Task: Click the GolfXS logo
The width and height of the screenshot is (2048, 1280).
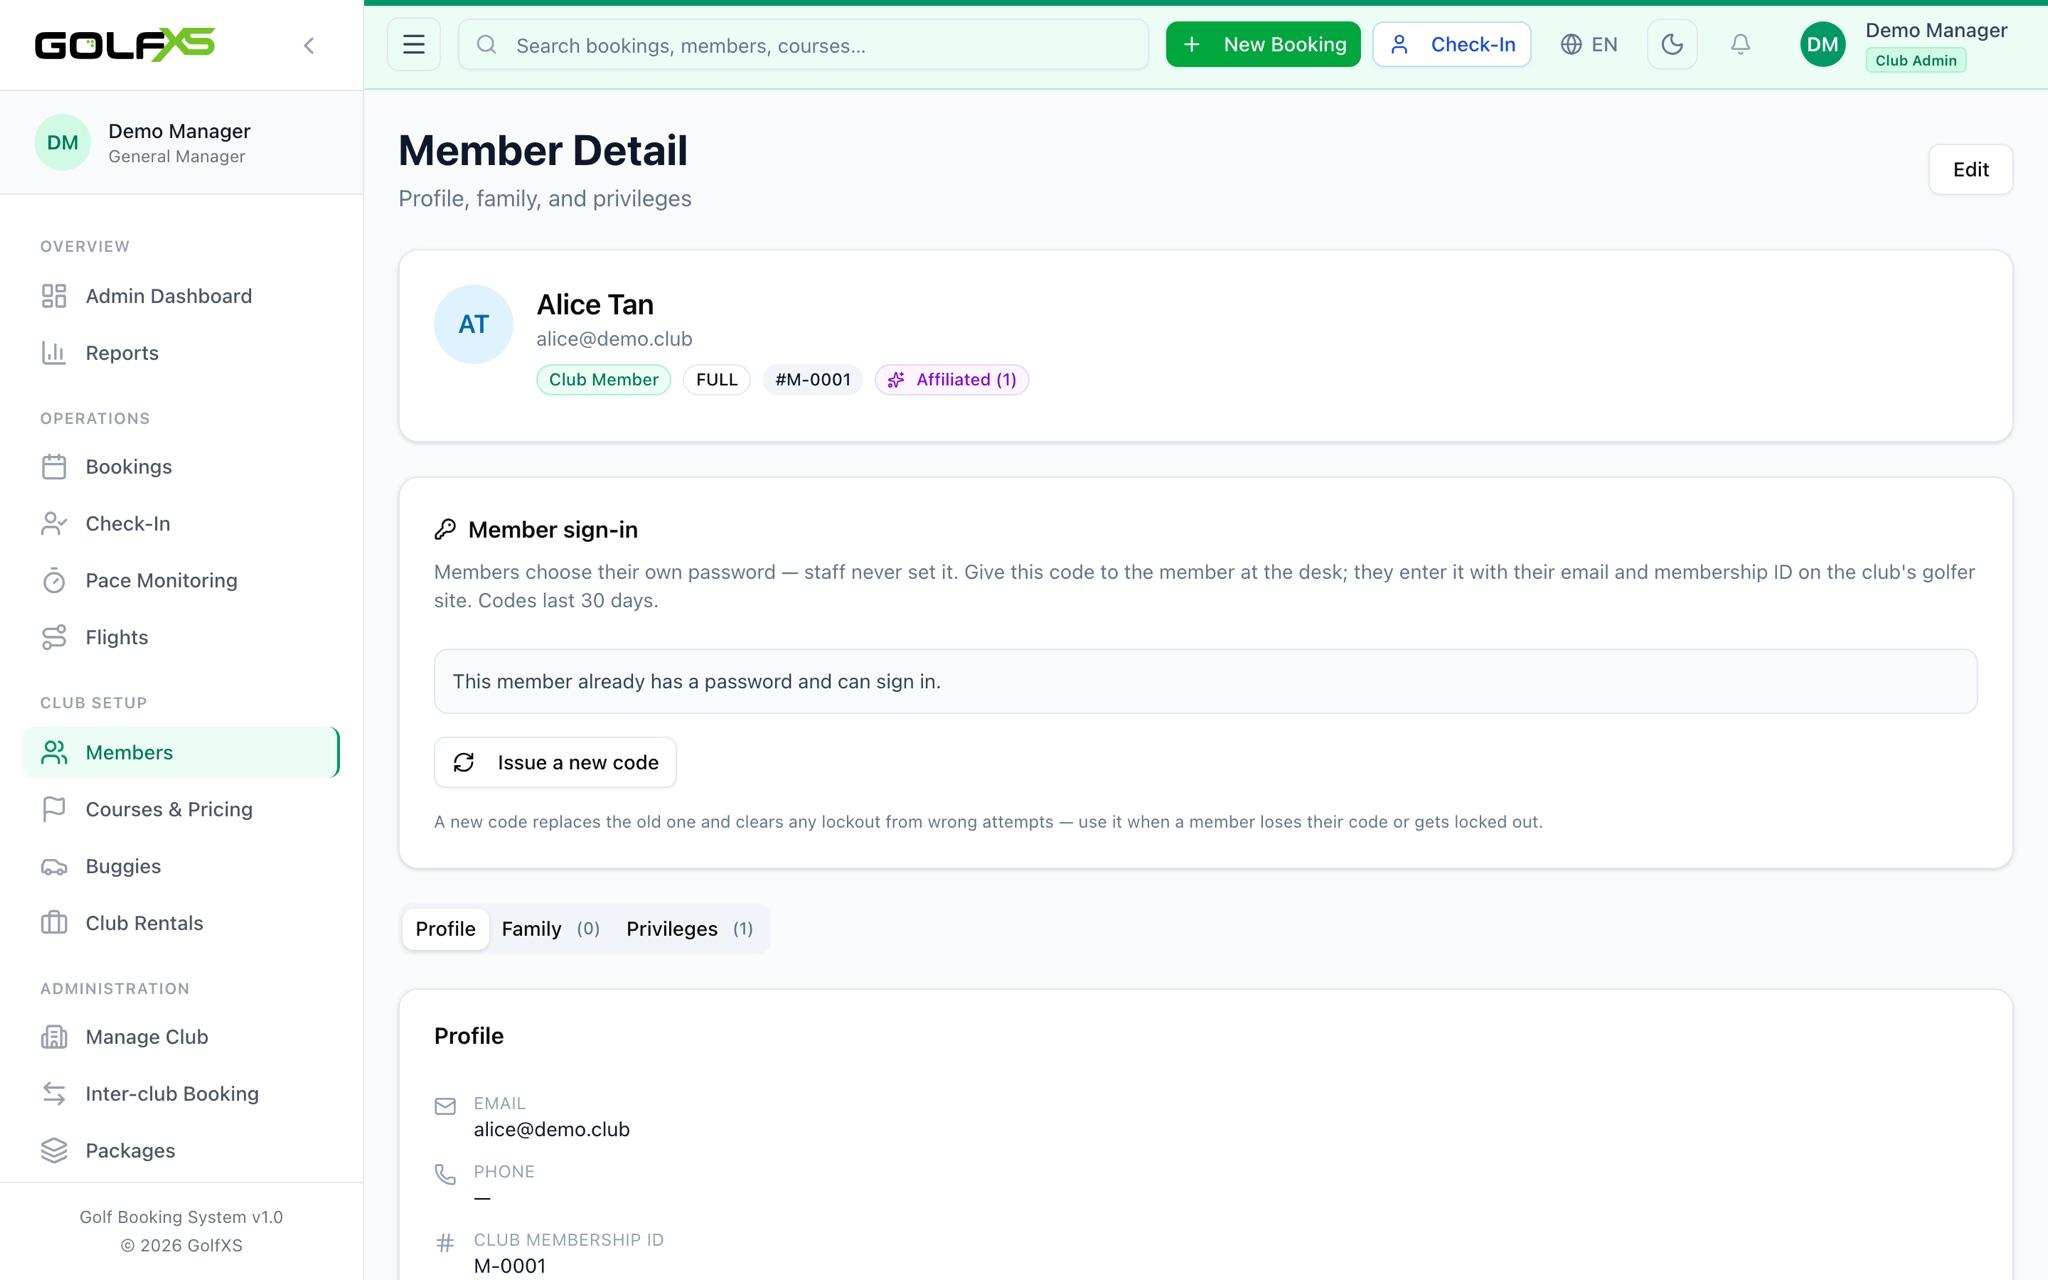Action: coord(125,45)
